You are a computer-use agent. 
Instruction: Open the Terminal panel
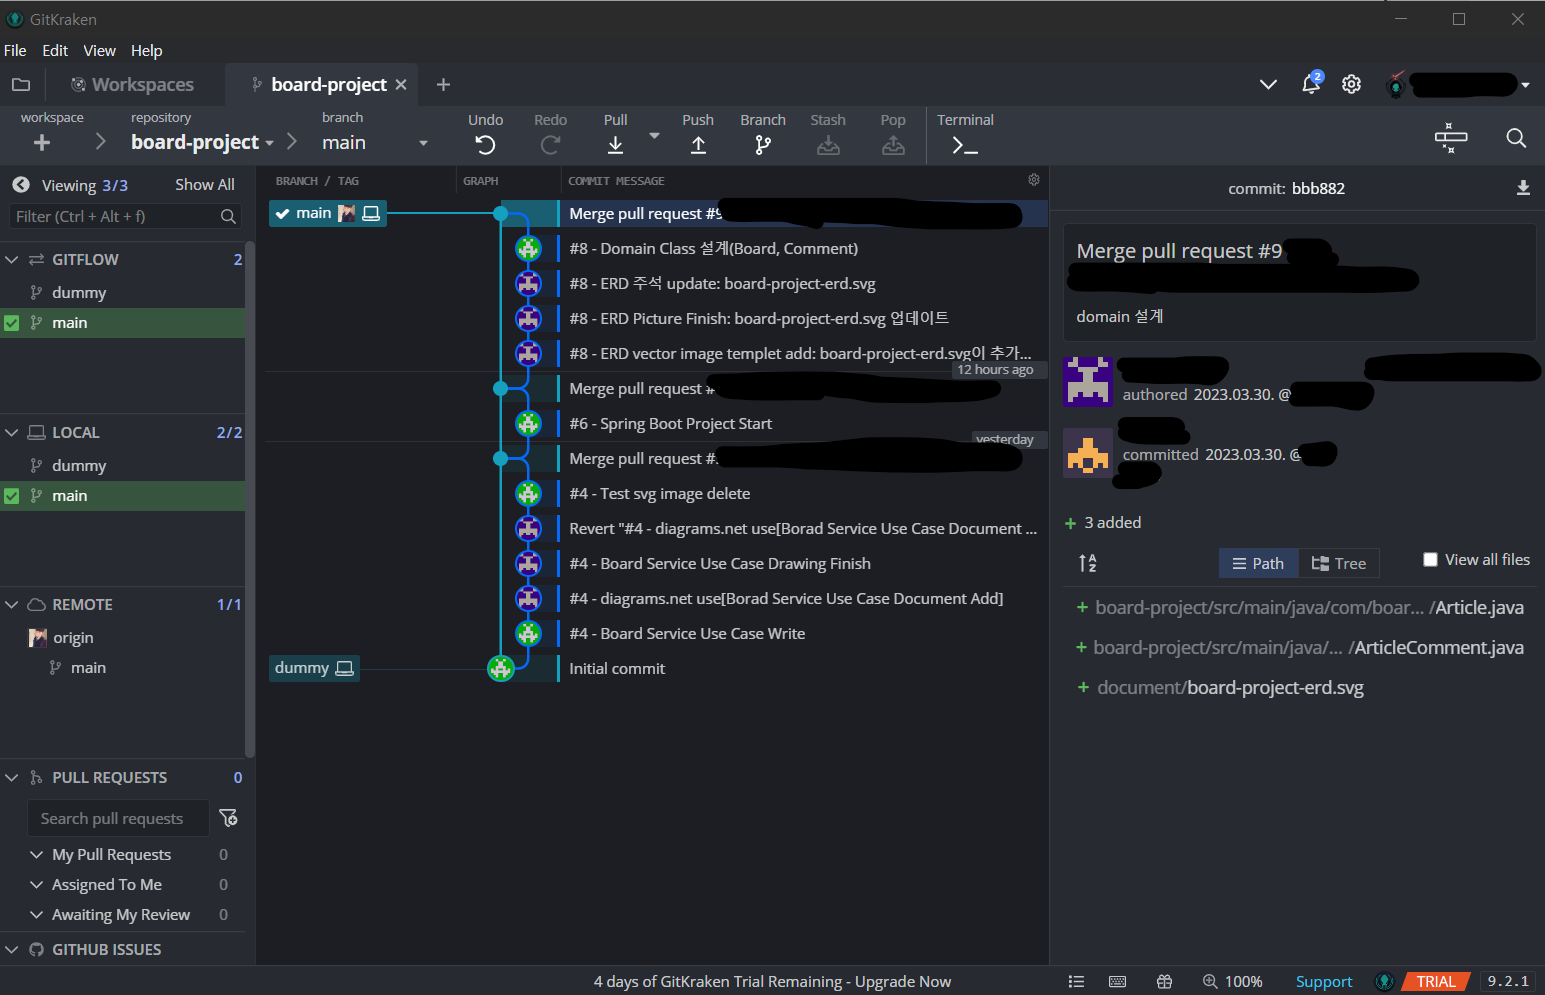965,146
